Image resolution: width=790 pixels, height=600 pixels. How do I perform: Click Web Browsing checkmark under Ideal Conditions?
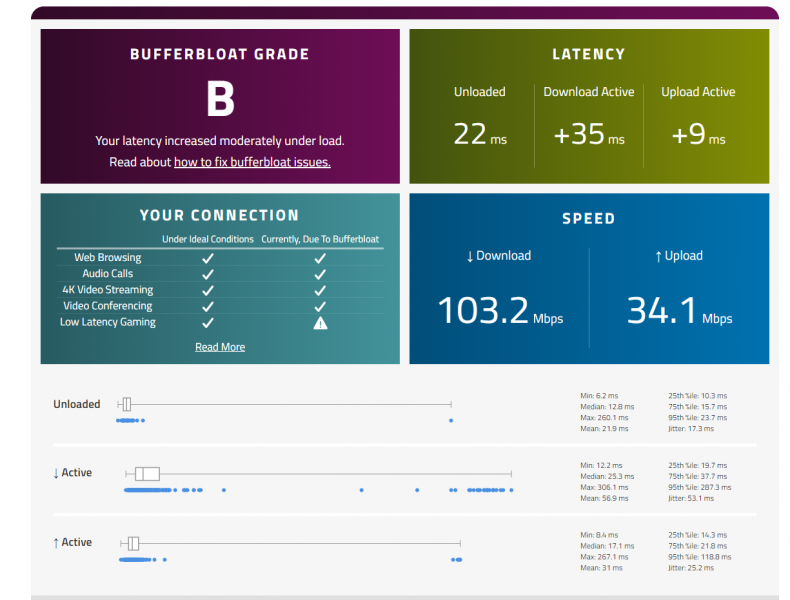pyautogui.click(x=208, y=258)
